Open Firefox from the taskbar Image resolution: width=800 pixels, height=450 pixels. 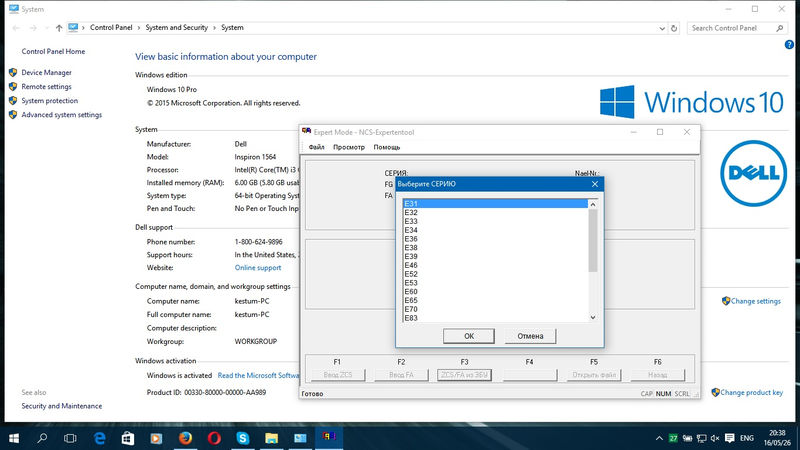click(185, 438)
